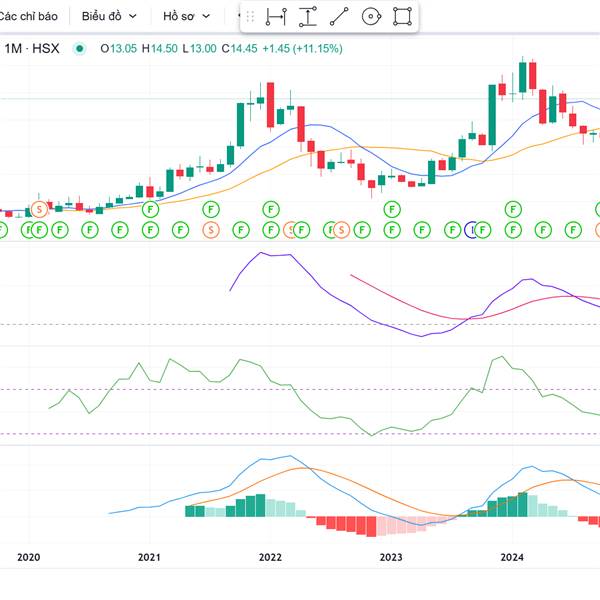Open the lower-row orange S marker in mid-2022
This screenshot has width=600, height=600.
[x=341, y=230]
